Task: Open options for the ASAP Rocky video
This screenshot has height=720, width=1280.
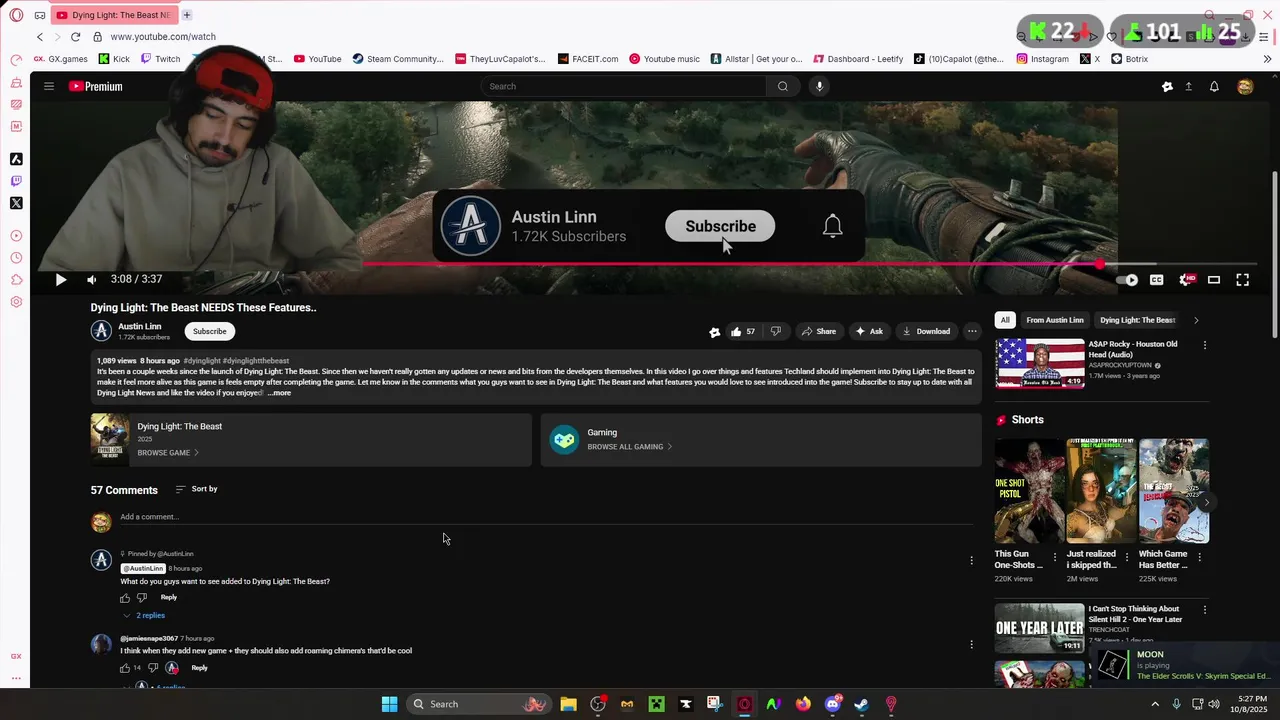Action: (x=1204, y=346)
